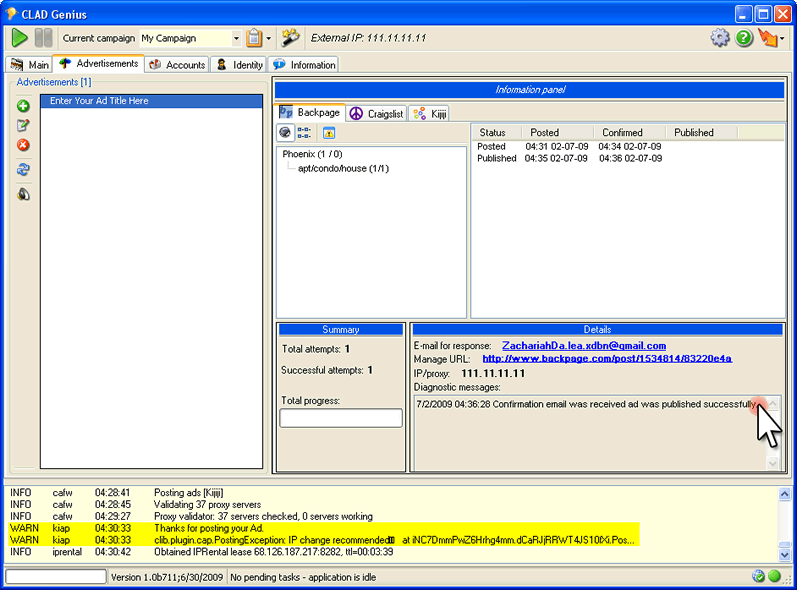The height and width of the screenshot is (590, 797).
Task: Open help with the green question icon
Action: (x=744, y=38)
